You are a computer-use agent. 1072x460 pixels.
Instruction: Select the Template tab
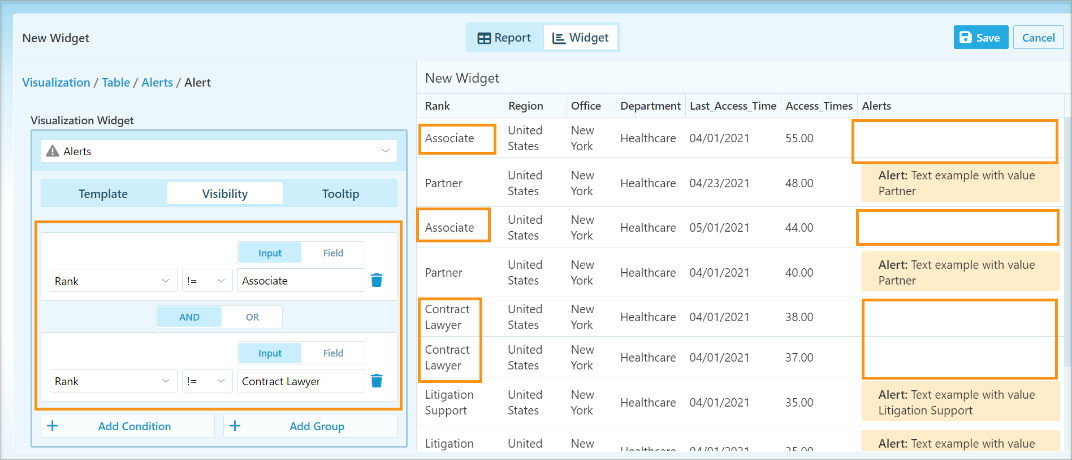103,193
